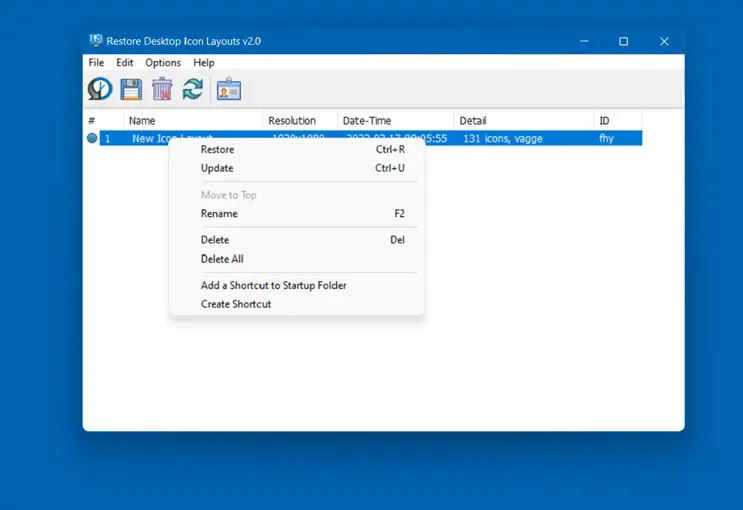Sort by the Date-Time column header
This screenshot has width=743, height=510.
pyautogui.click(x=396, y=121)
